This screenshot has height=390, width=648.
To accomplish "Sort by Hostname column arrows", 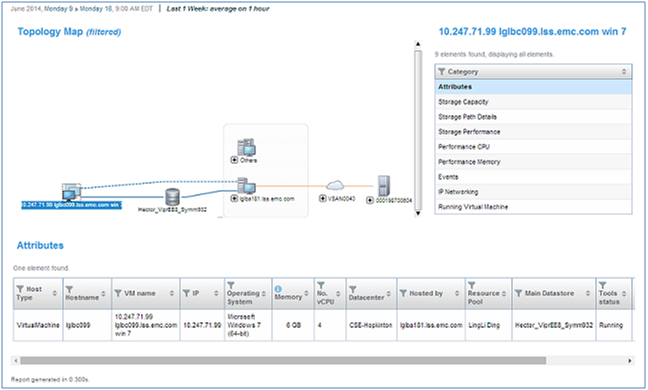I will (103, 293).
